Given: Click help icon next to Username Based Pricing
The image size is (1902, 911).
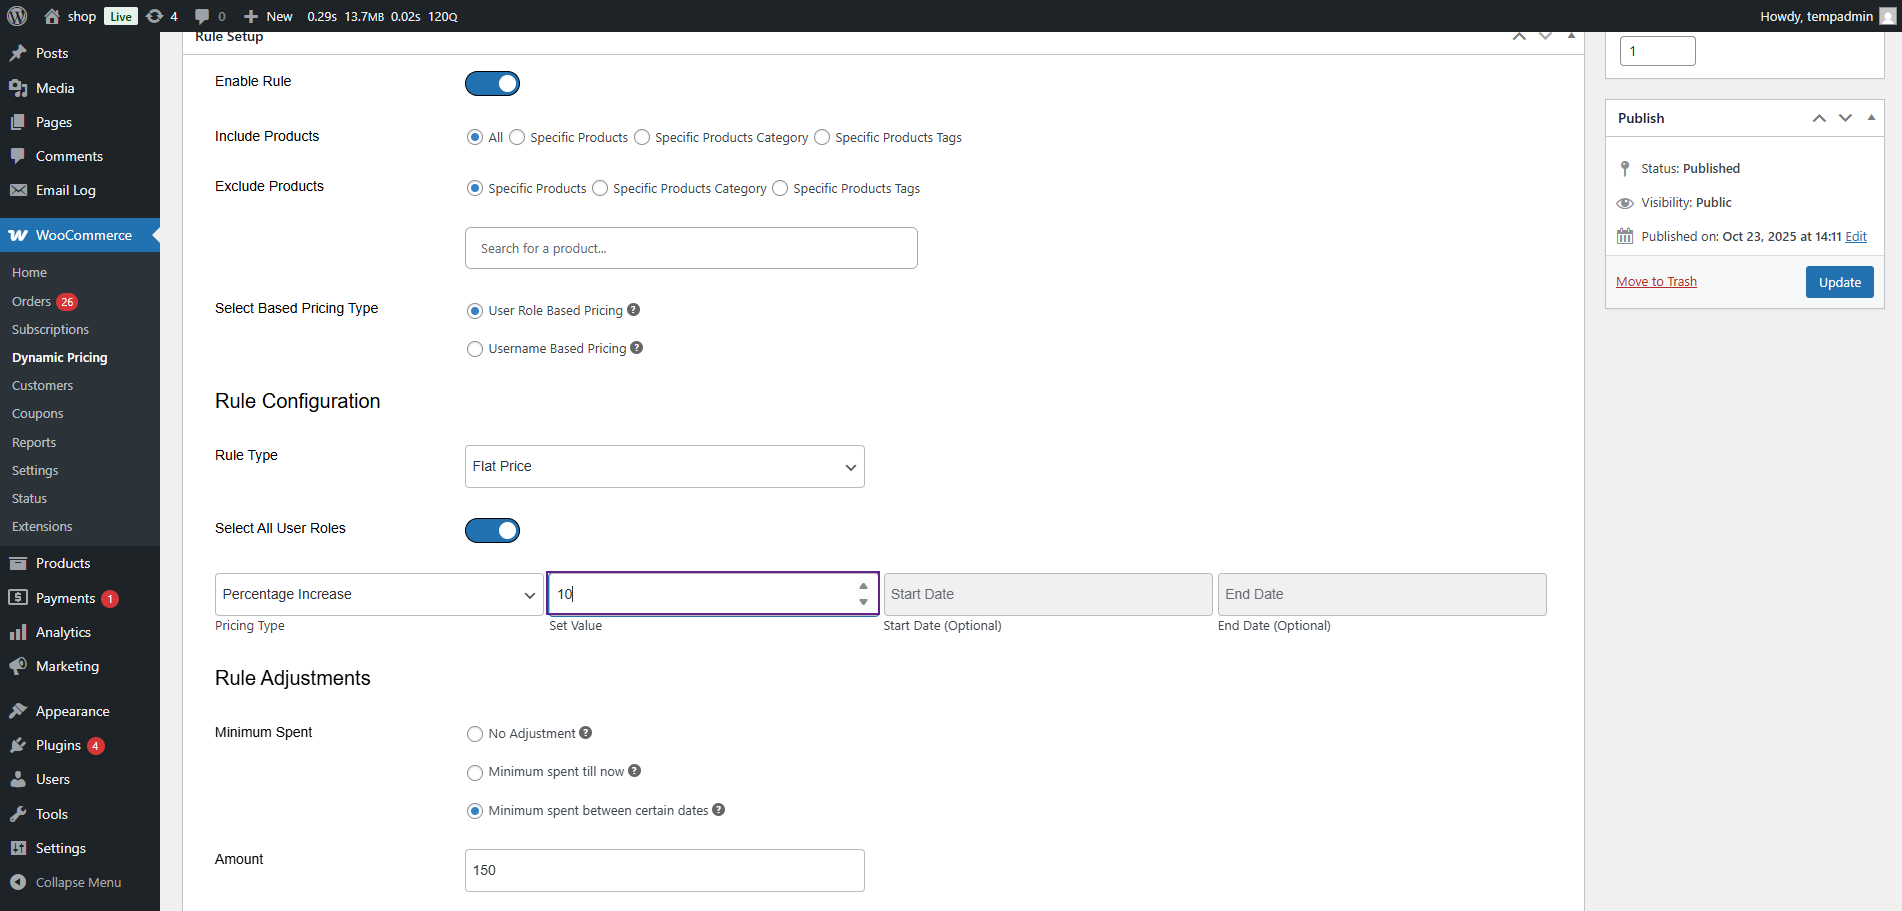Looking at the screenshot, I should pos(637,348).
